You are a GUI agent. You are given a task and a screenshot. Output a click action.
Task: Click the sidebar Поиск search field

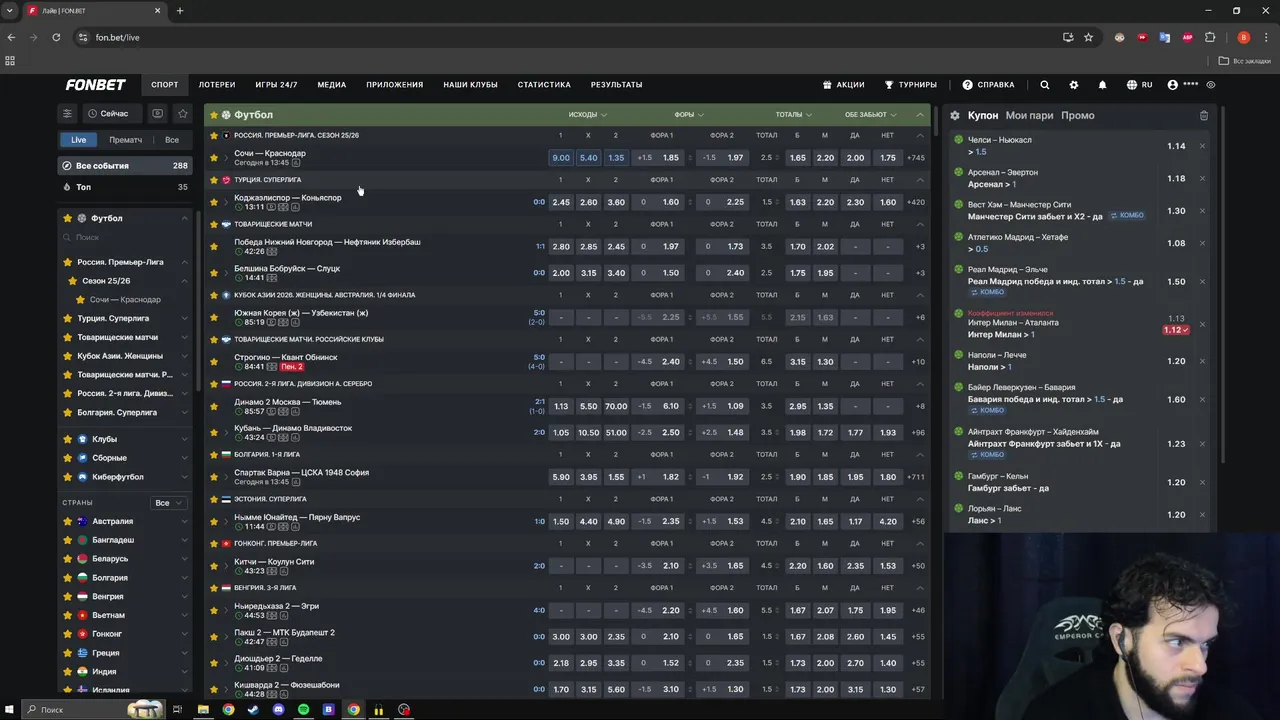pos(125,237)
